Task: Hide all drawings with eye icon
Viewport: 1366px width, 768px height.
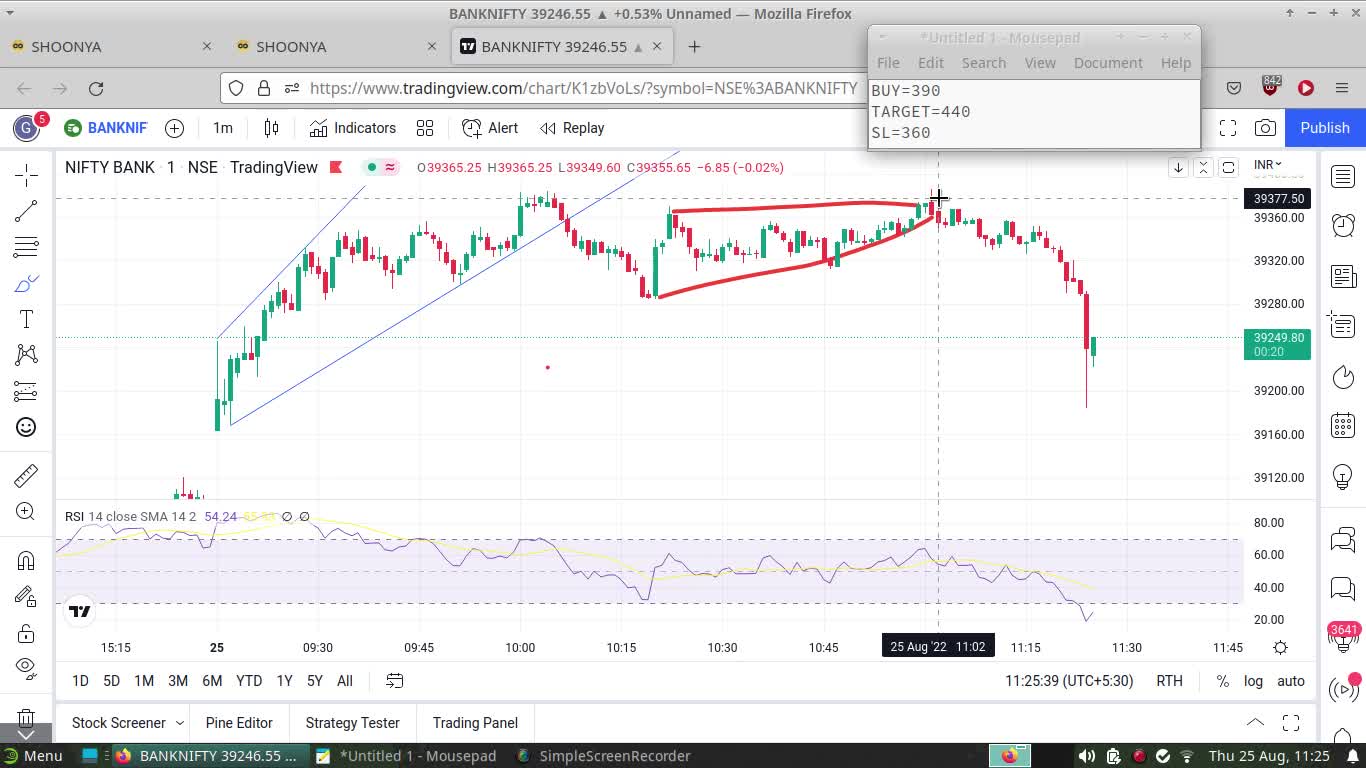Action: (27, 667)
